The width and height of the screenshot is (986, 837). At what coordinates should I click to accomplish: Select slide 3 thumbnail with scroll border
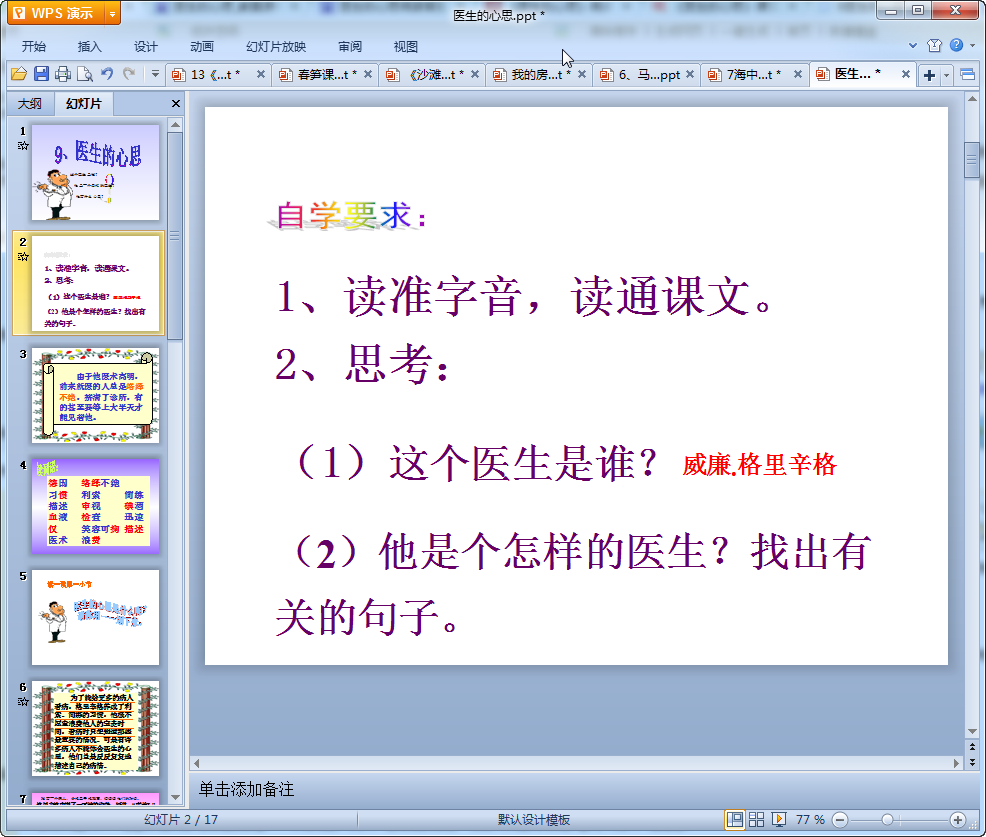click(x=96, y=395)
